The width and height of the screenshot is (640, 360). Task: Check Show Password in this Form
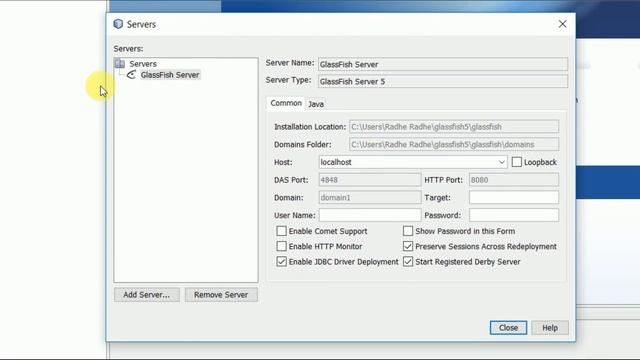408,231
